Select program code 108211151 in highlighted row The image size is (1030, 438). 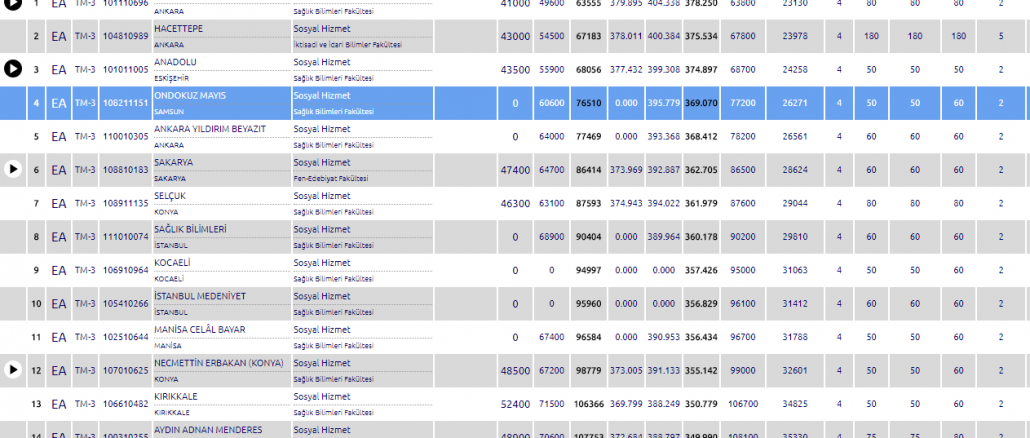click(x=125, y=103)
